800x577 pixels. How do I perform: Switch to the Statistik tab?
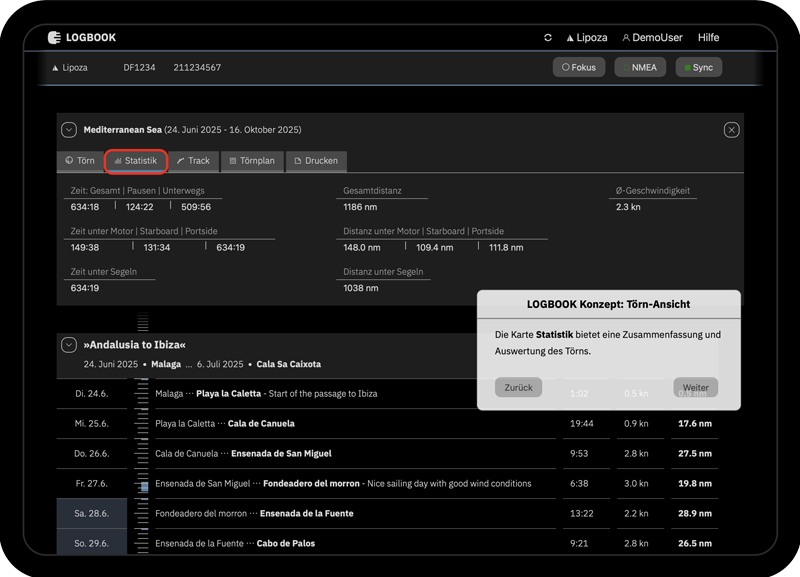[136, 161]
